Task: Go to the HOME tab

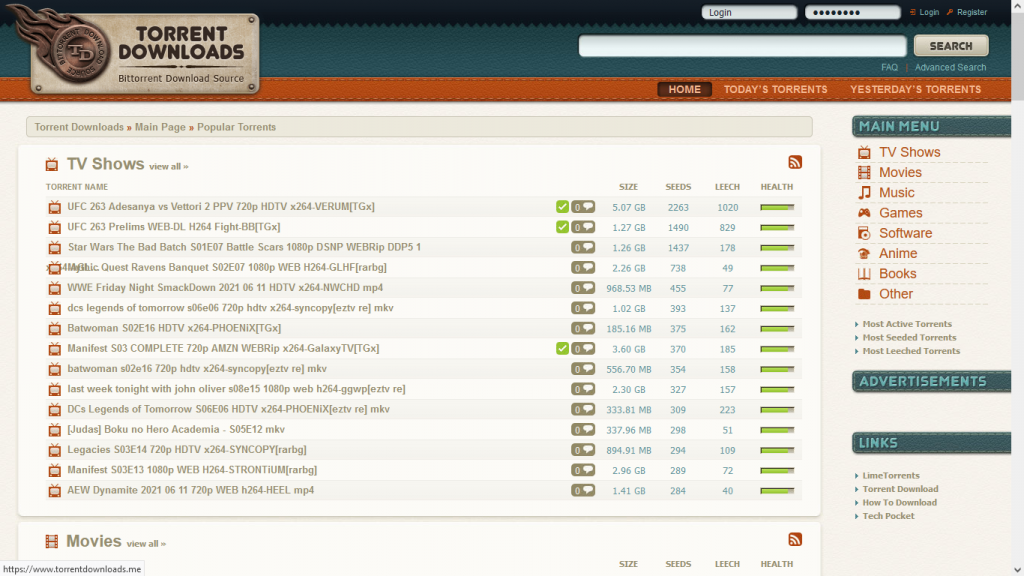Action: (x=684, y=89)
